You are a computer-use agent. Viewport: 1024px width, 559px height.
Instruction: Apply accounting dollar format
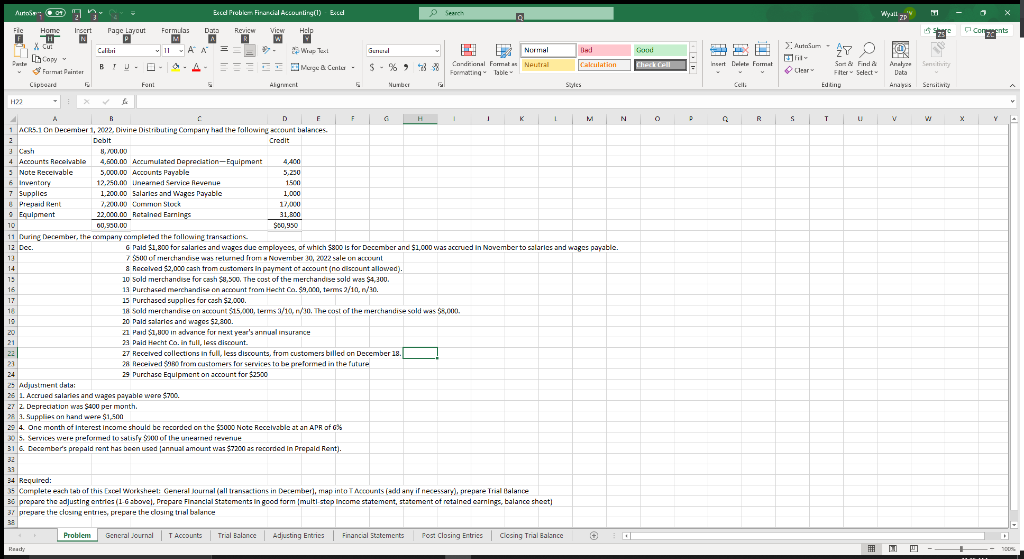pos(372,67)
